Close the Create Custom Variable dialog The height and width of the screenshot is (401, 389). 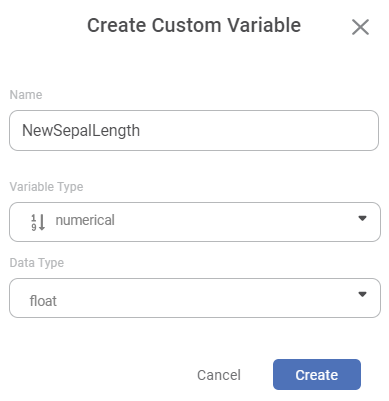[360, 27]
